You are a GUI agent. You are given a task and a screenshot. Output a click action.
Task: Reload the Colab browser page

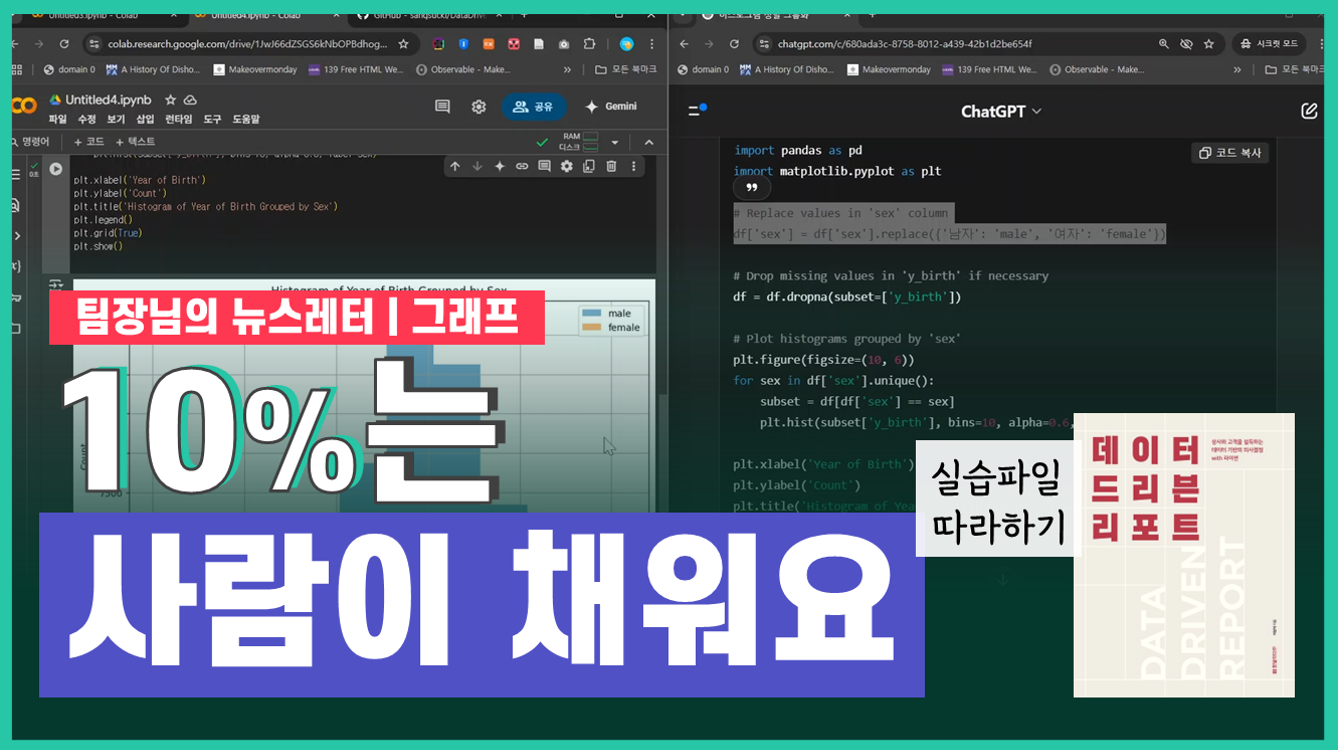point(64,44)
